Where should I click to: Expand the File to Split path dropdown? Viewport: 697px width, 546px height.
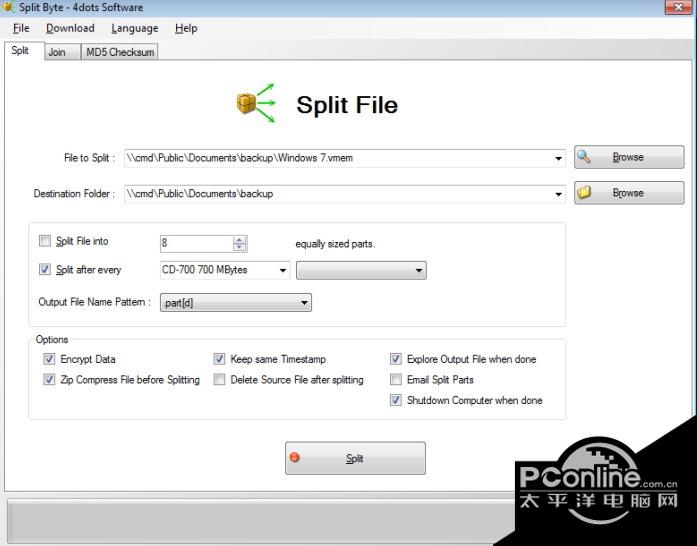[558, 158]
